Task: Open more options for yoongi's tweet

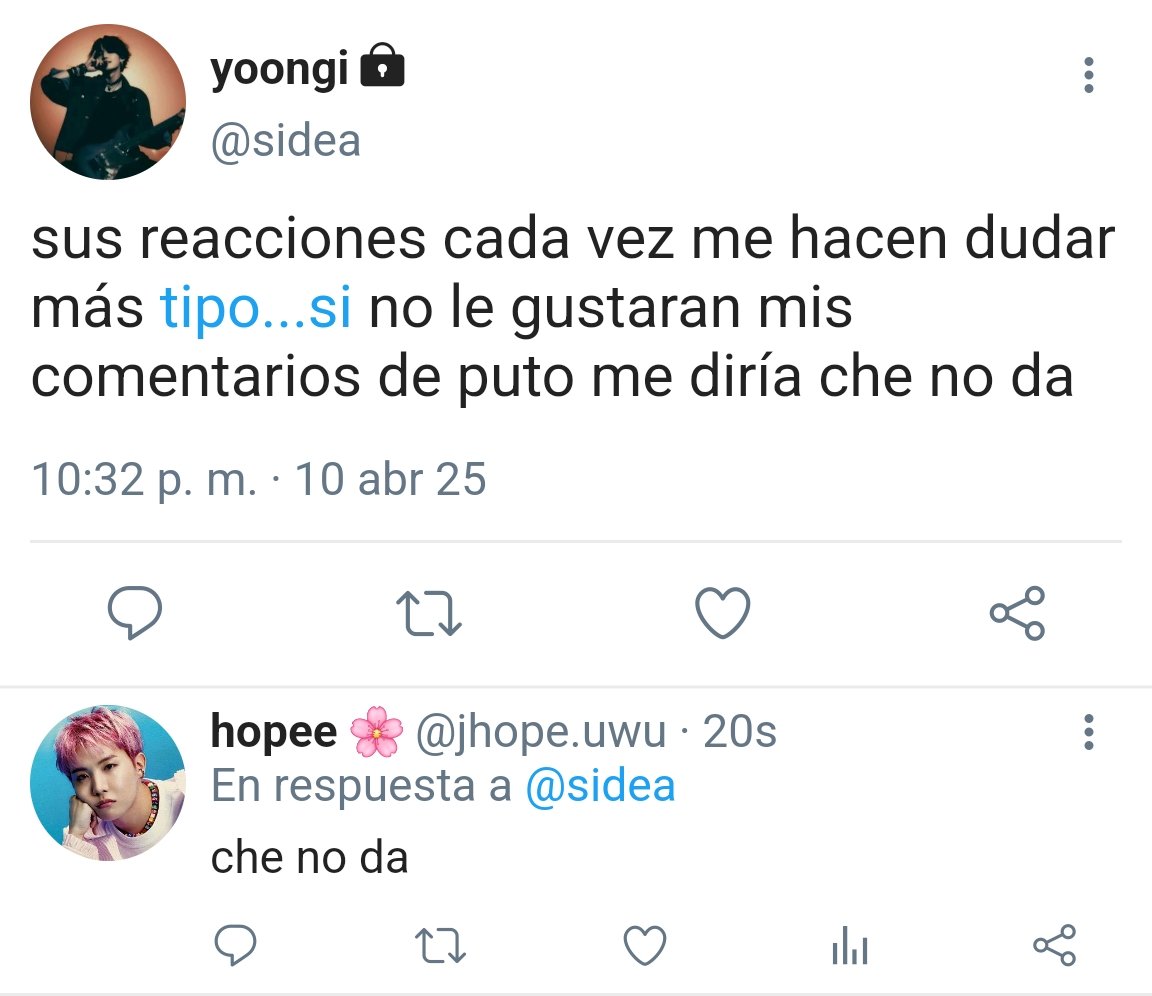Action: click(1089, 75)
